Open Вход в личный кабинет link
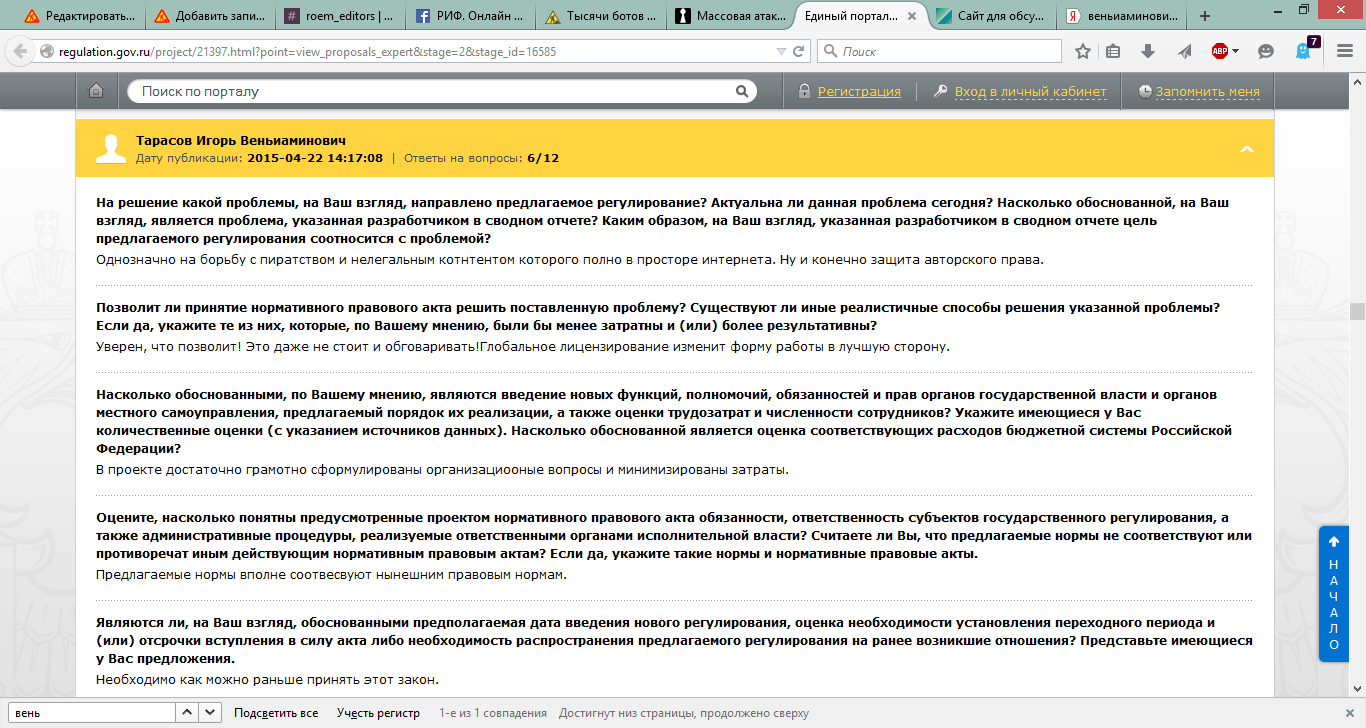This screenshot has width=1366, height=728. coord(1031,92)
